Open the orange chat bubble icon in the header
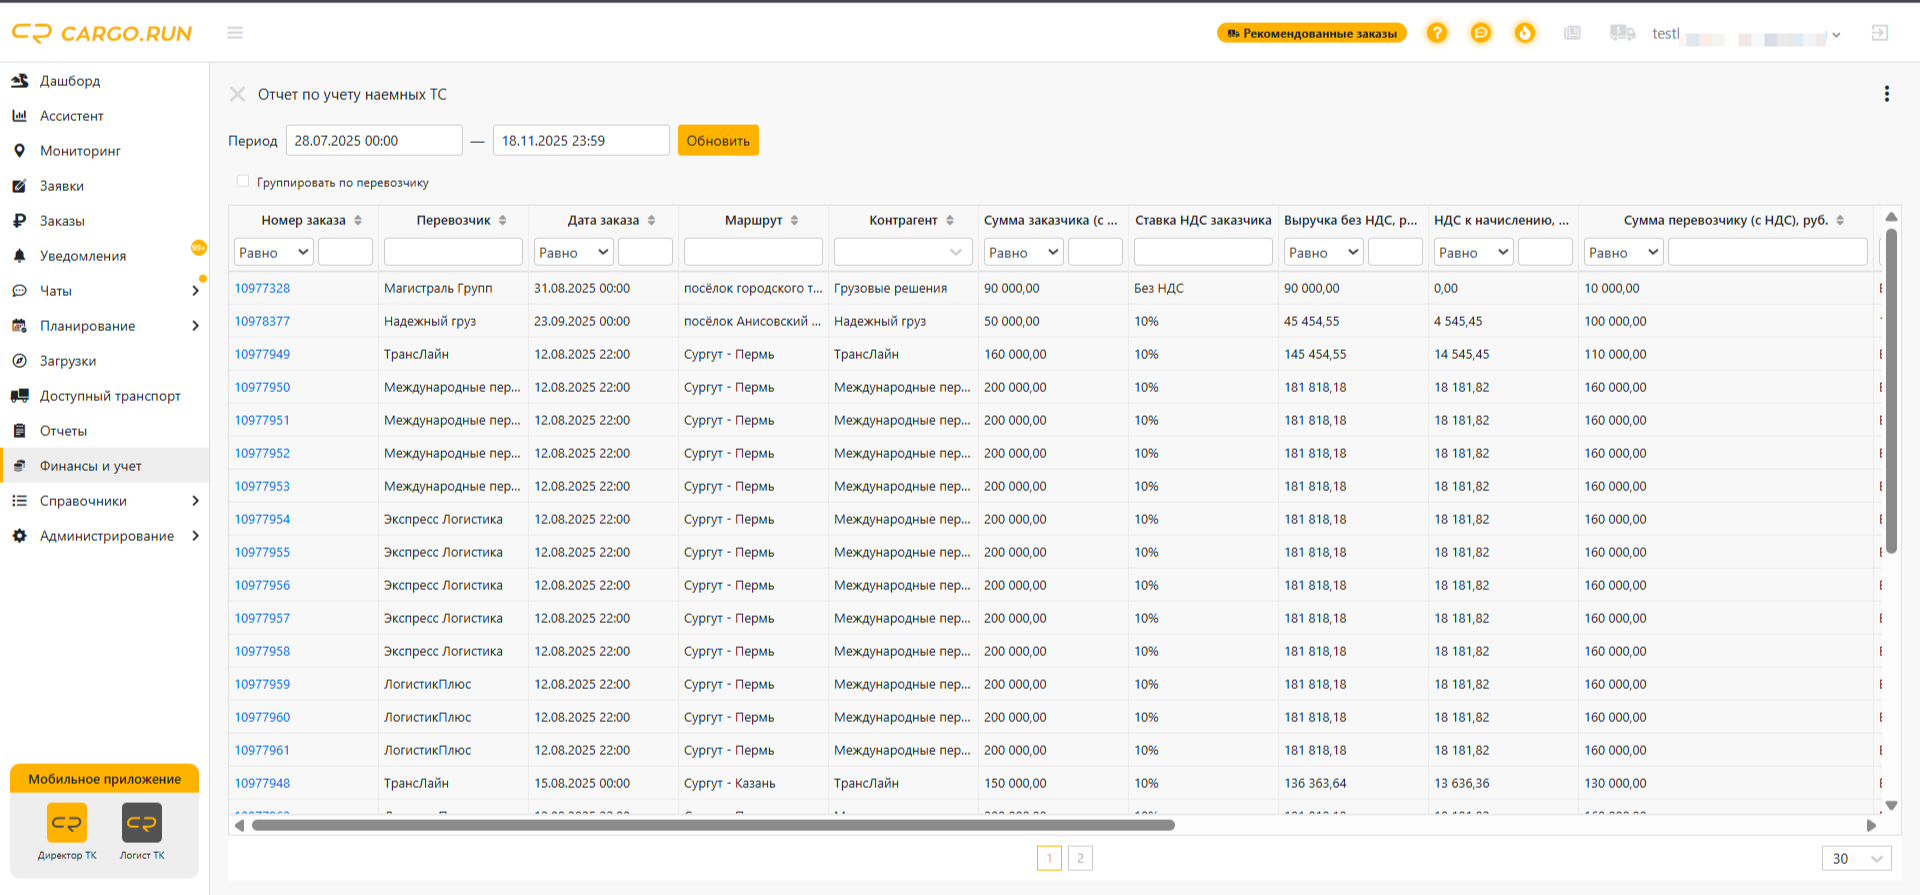 (1481, 33)
